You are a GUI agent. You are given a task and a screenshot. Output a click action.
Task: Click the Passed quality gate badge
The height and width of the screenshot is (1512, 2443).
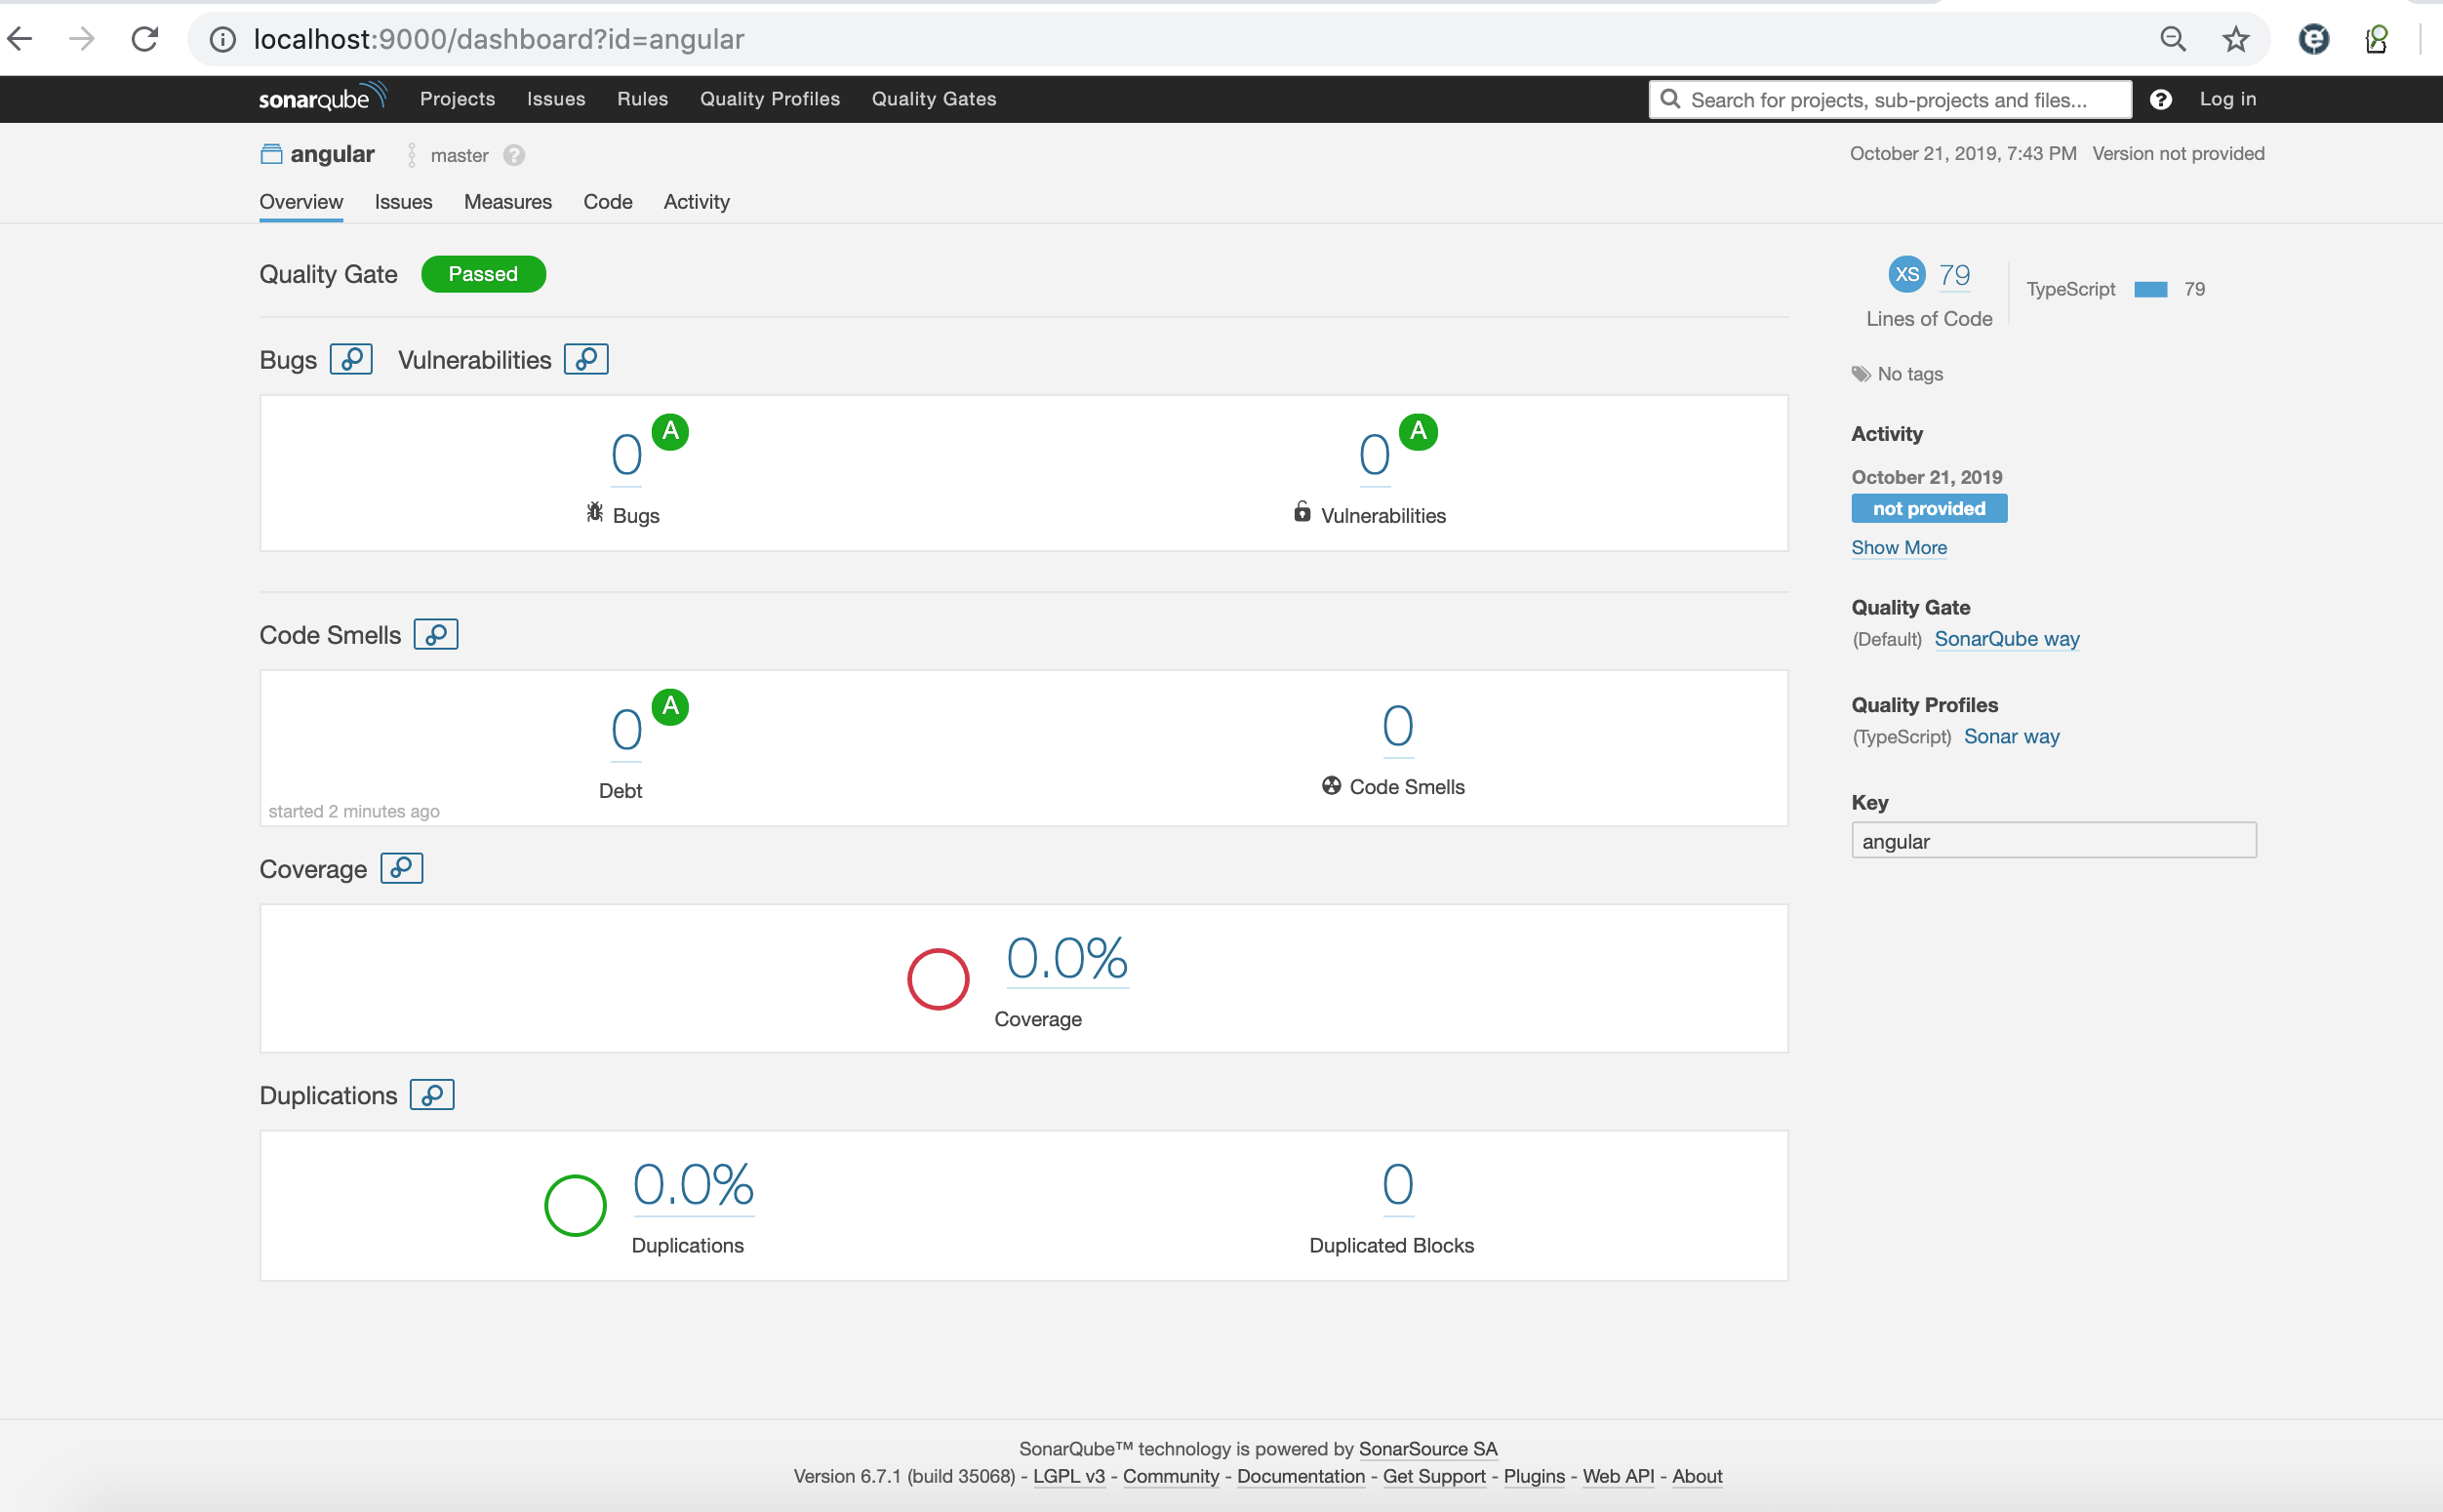pyautogui.click(x=483, y=272)
